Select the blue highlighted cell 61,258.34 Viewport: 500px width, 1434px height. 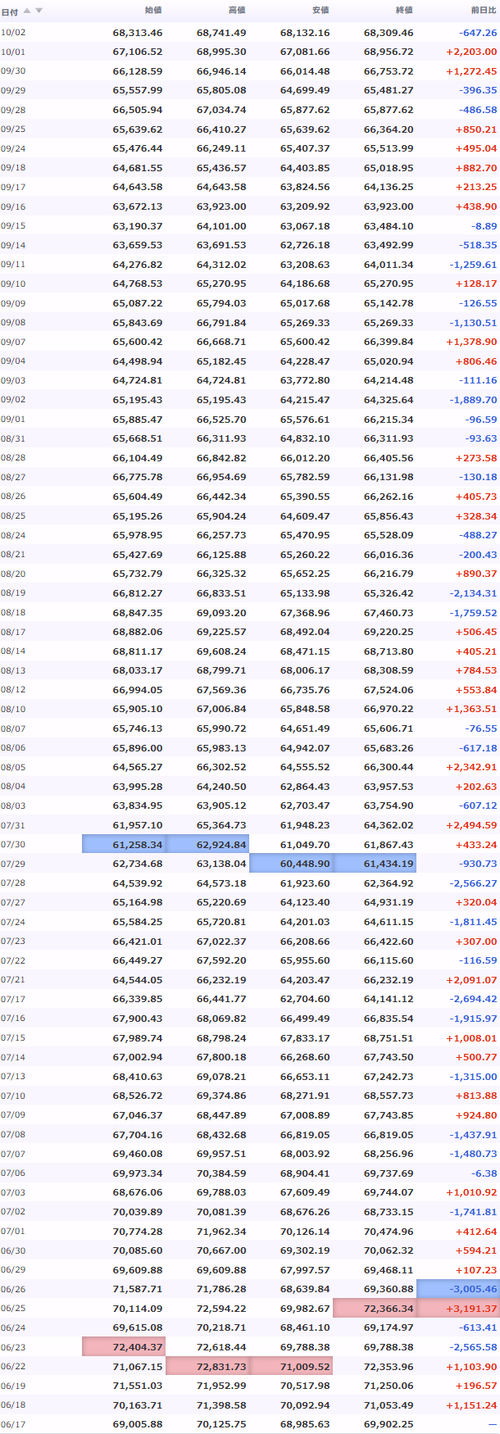coord(123,844)
